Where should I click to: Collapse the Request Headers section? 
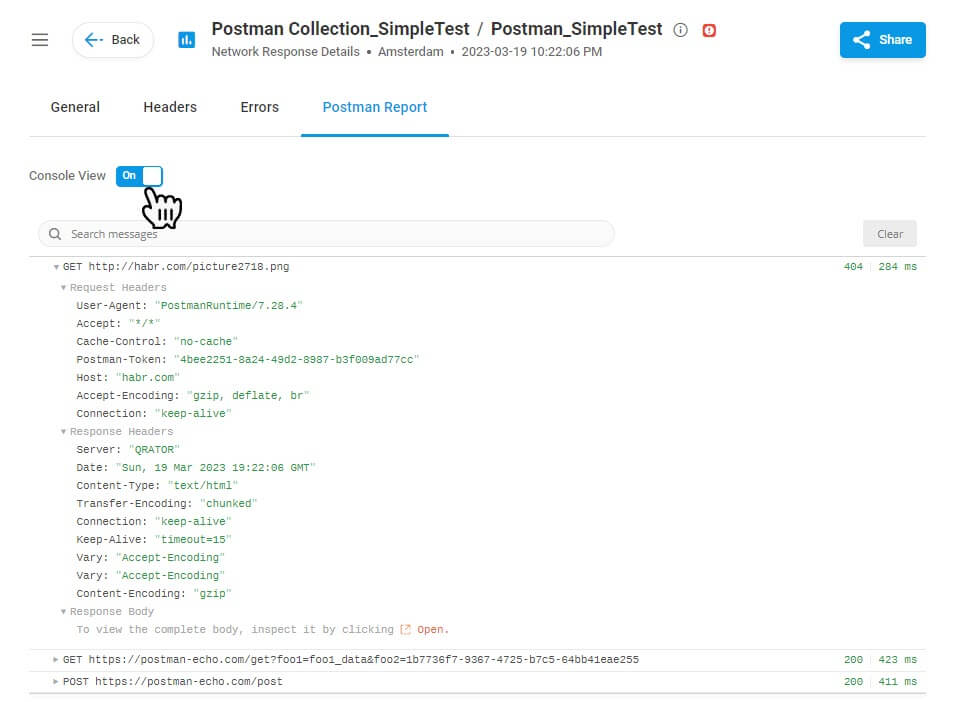pos(64,288)
